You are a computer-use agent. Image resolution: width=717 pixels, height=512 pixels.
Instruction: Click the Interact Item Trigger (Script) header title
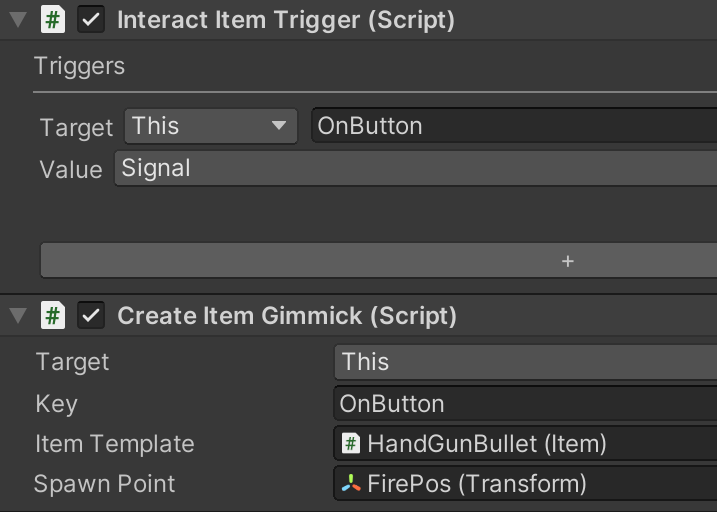pos(286,20)
